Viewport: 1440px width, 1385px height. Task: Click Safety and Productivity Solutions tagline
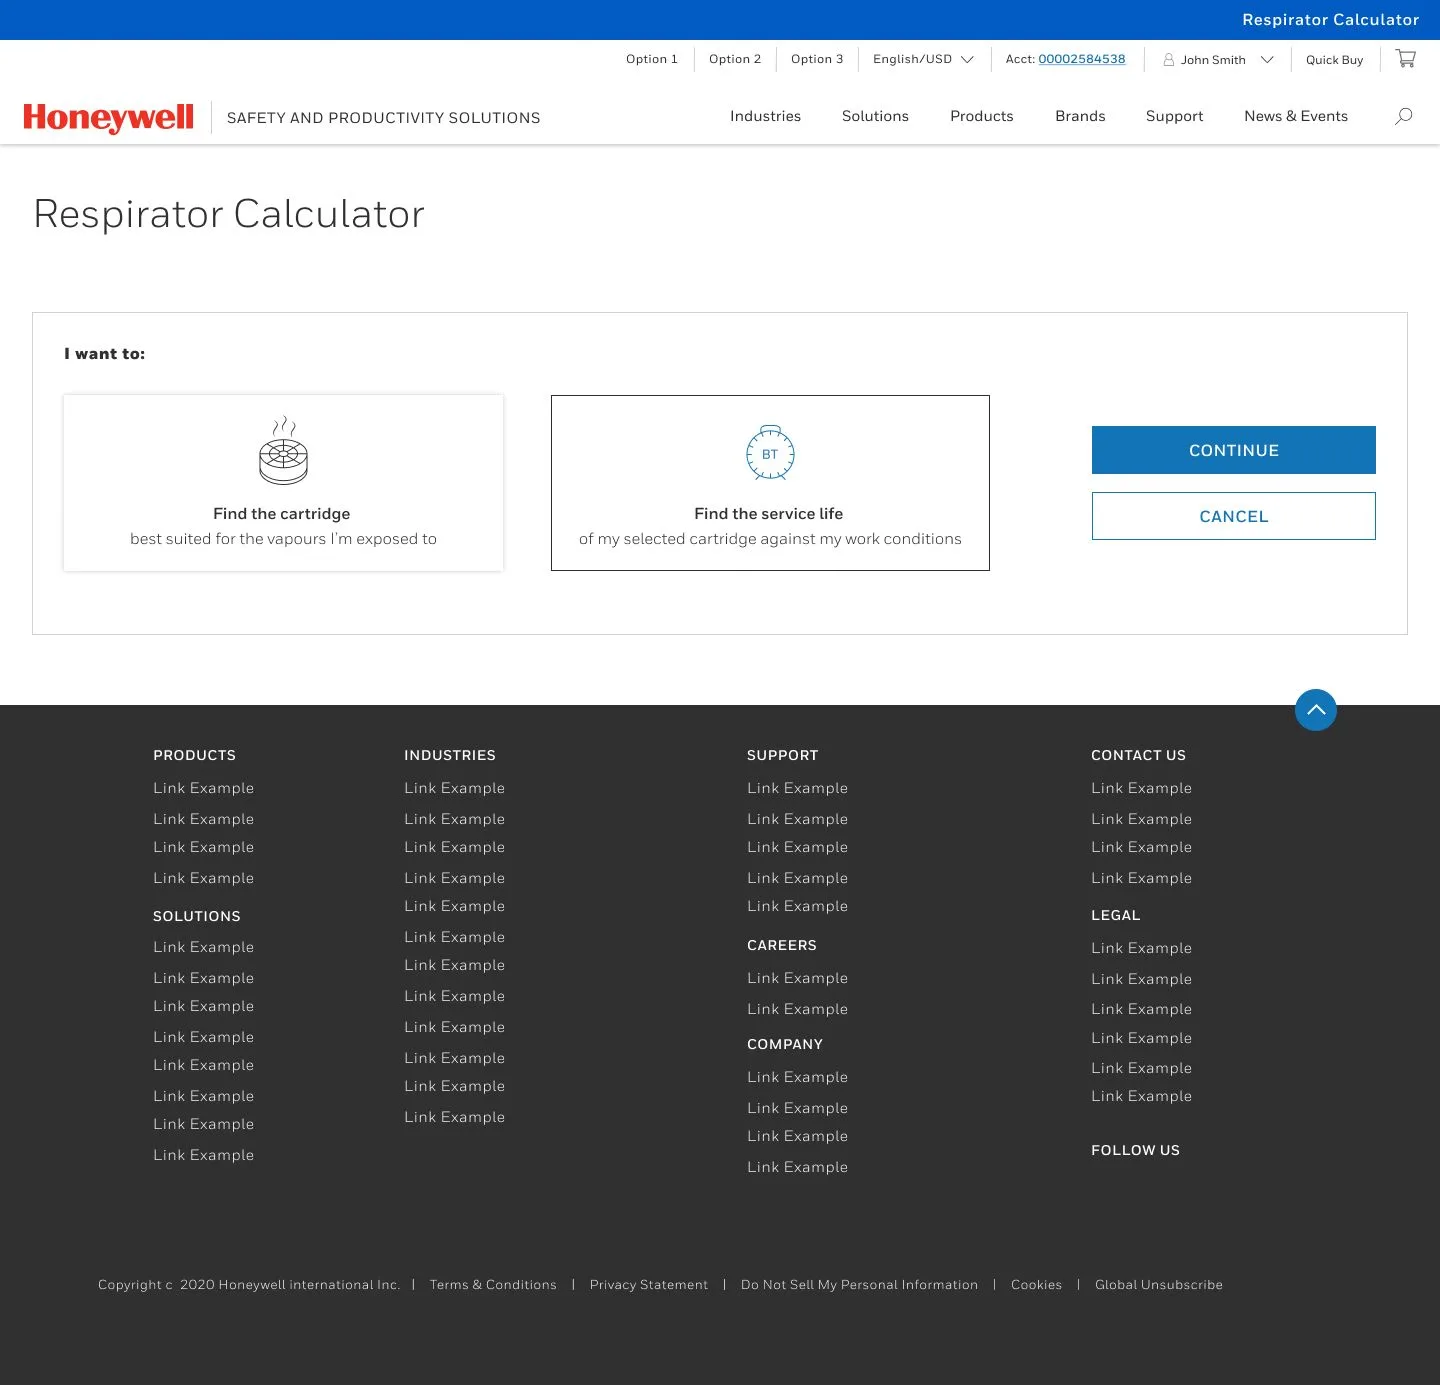[384, 118]
